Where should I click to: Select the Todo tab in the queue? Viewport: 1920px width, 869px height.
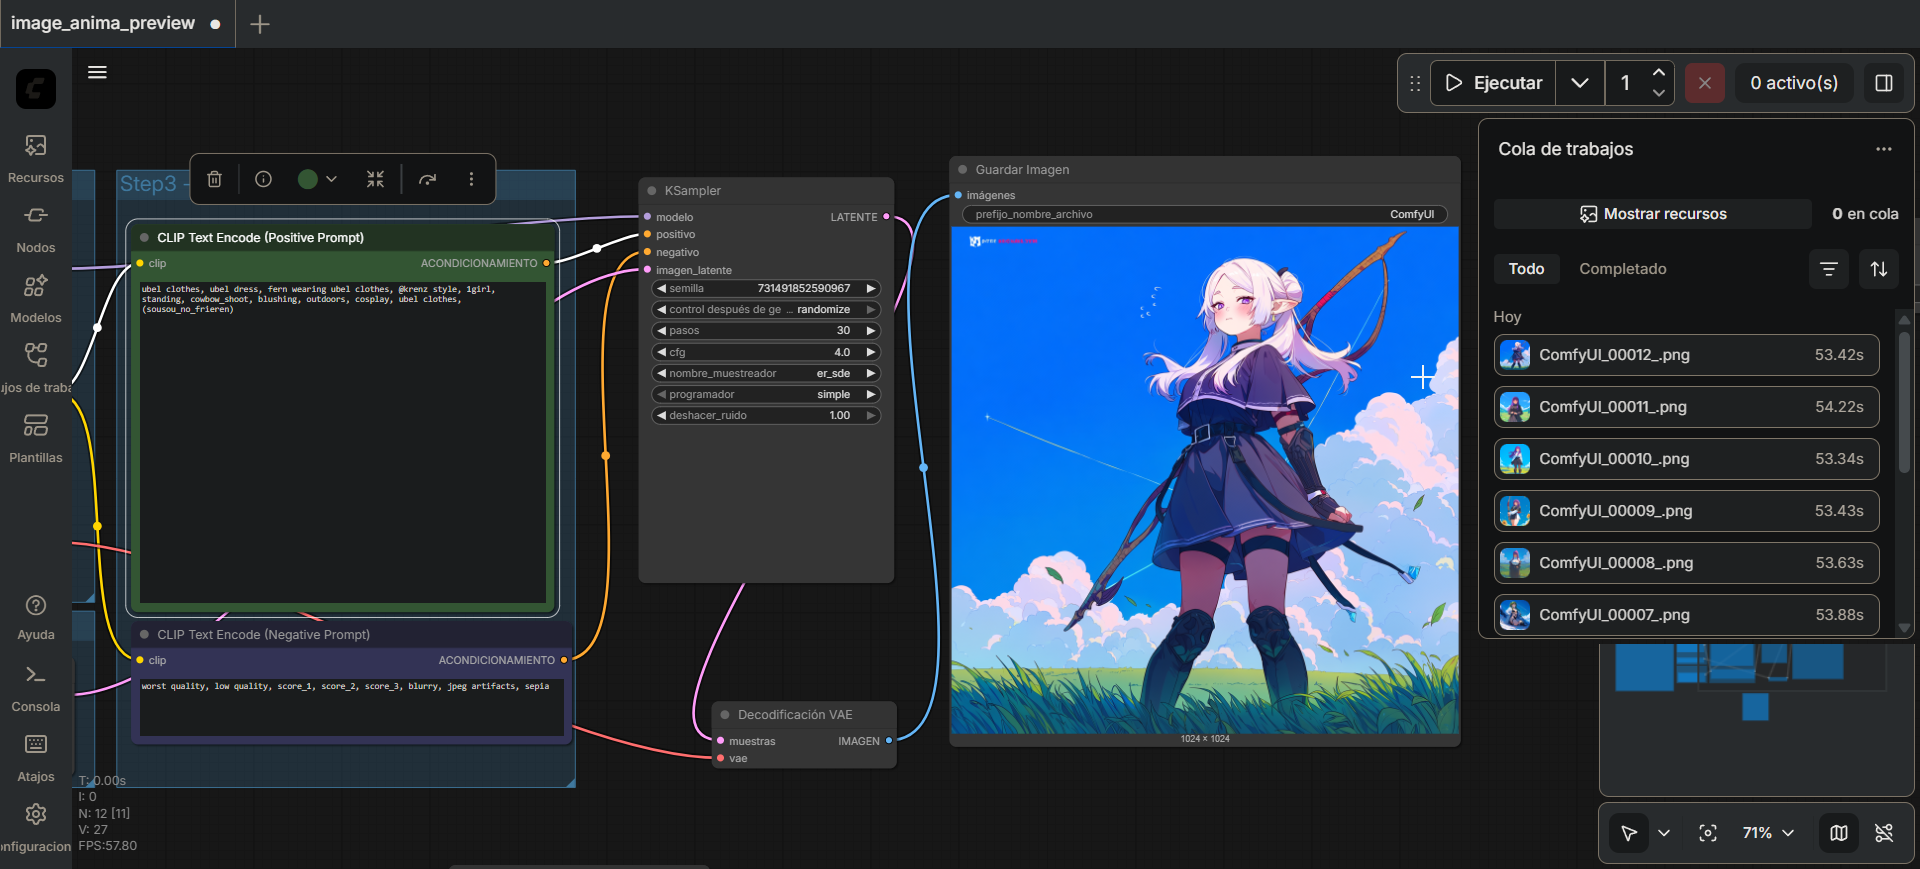[1526, 269]
